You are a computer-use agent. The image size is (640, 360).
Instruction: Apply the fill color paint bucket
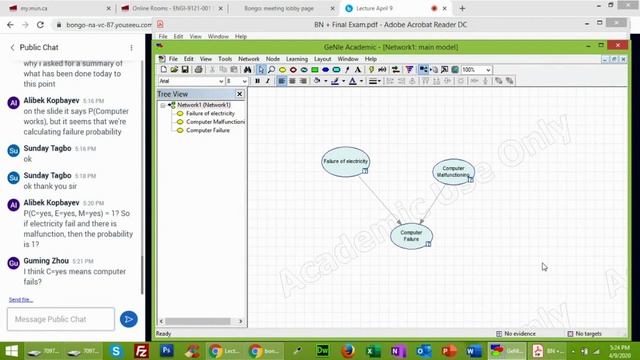click(317, 81)
